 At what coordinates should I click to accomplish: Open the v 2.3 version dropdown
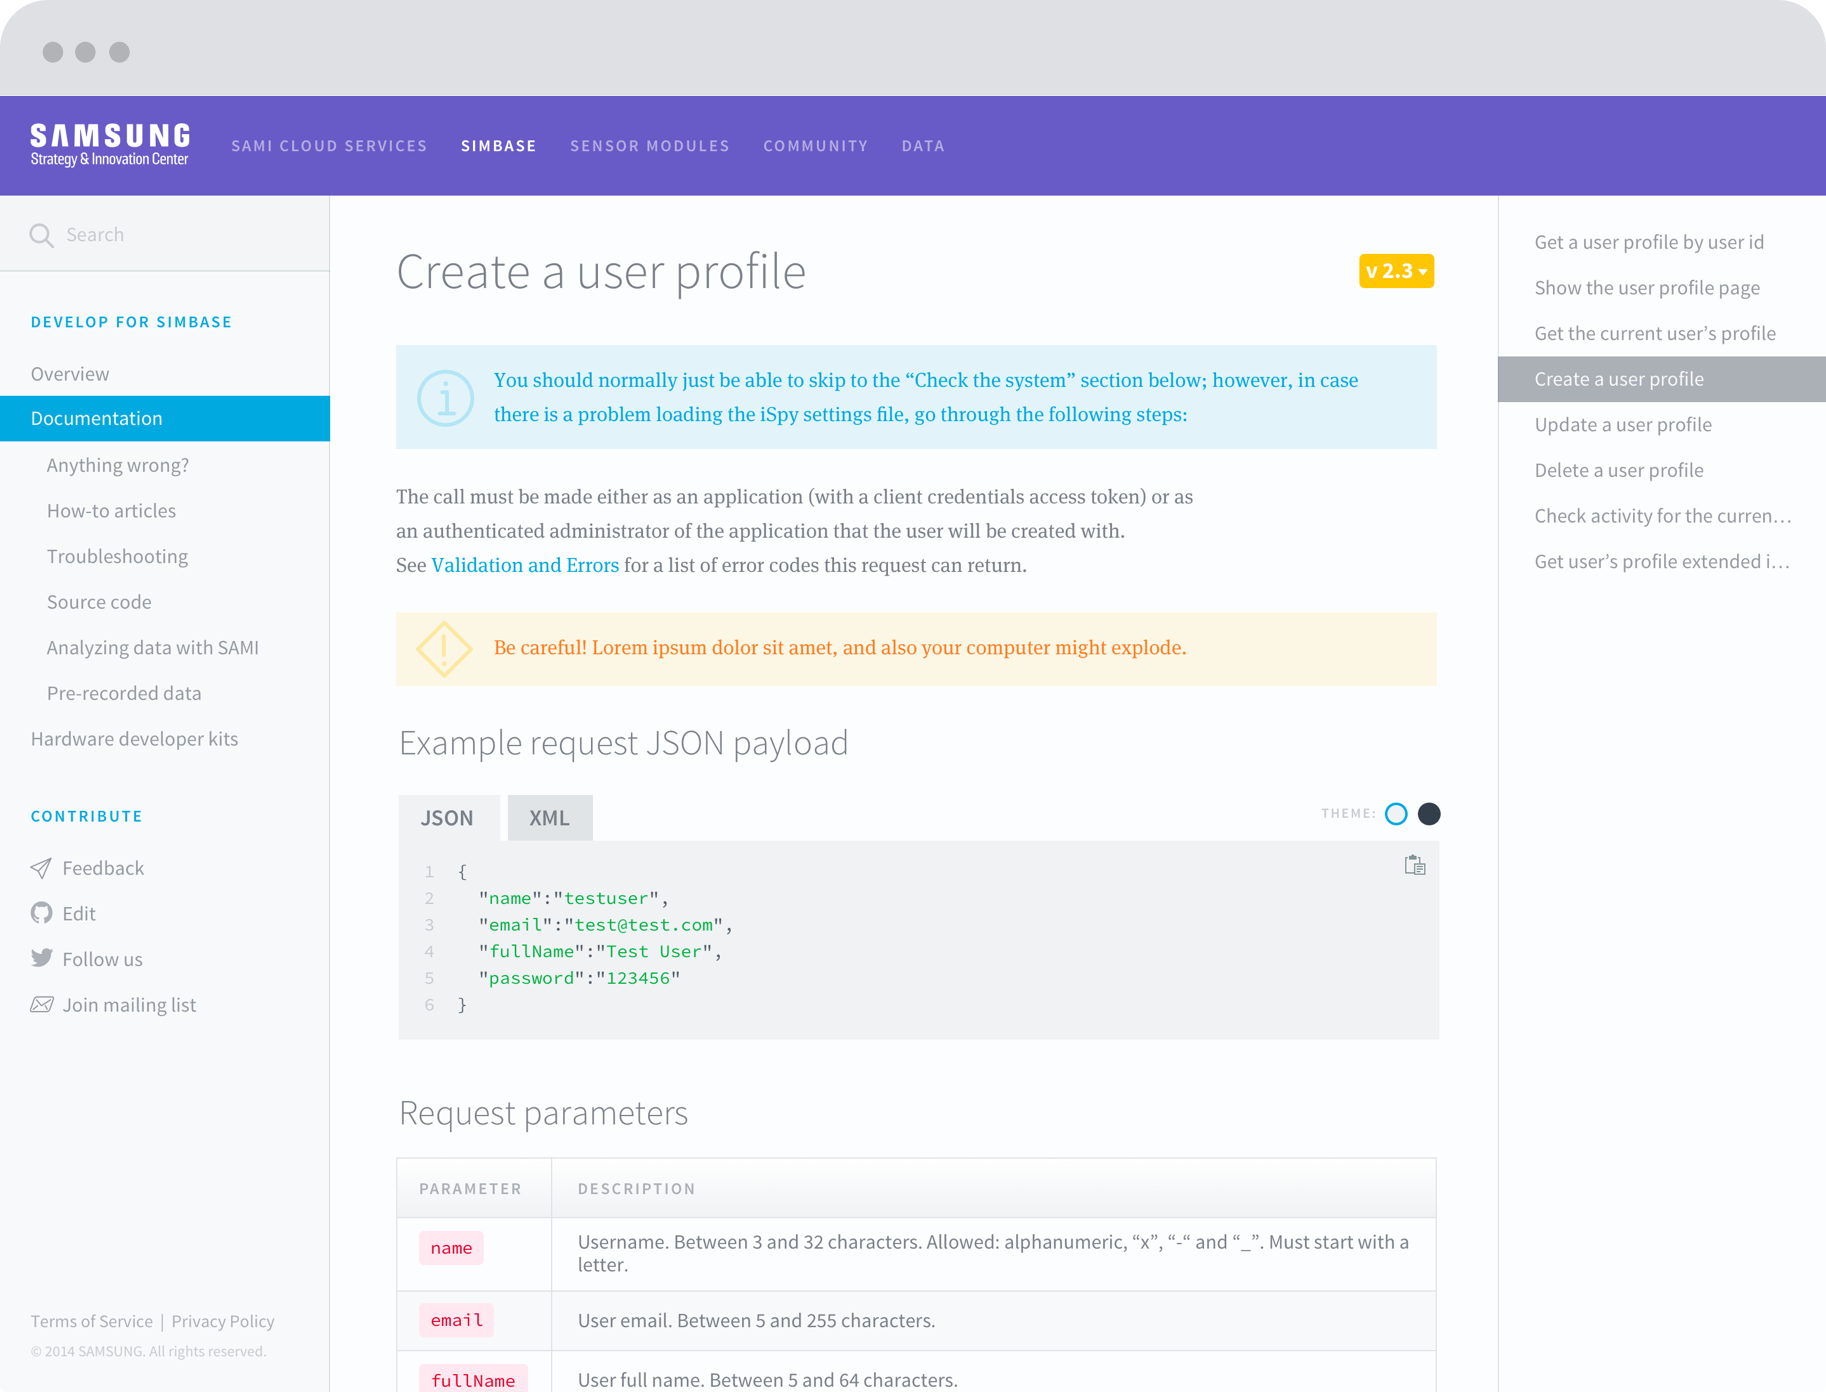pos(1396,271)
